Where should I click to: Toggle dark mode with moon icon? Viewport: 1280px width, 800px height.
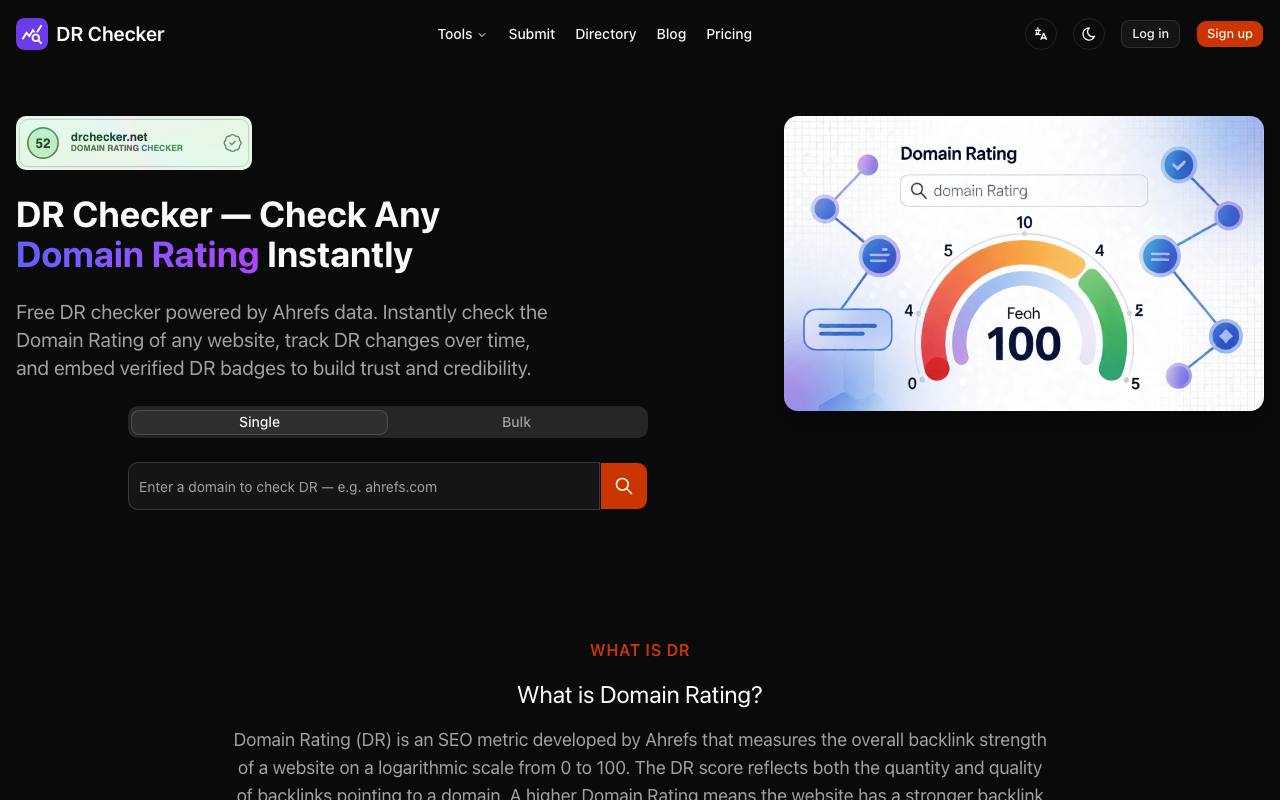tap(1089, 34)
